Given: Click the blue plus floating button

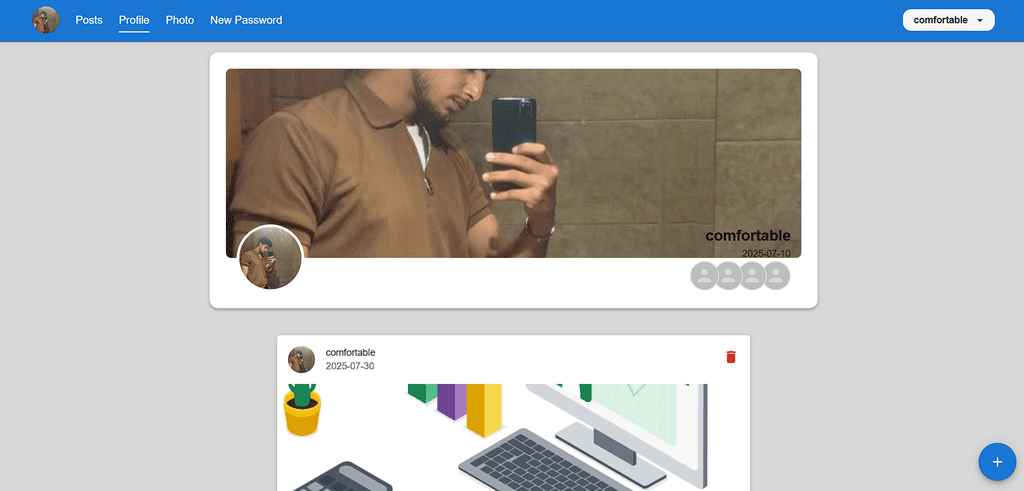Looking at the screenshot, I should point(997,462).
